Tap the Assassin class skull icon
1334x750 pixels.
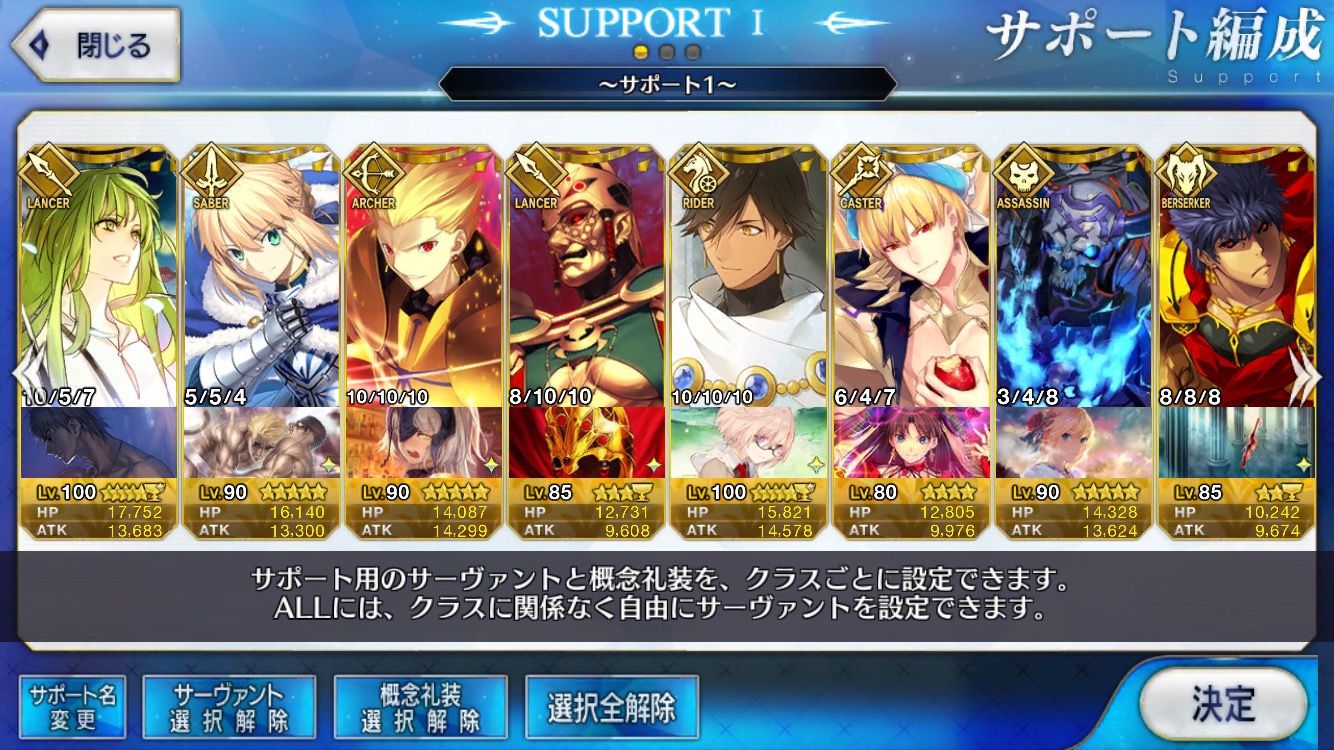coord(1023,171)
